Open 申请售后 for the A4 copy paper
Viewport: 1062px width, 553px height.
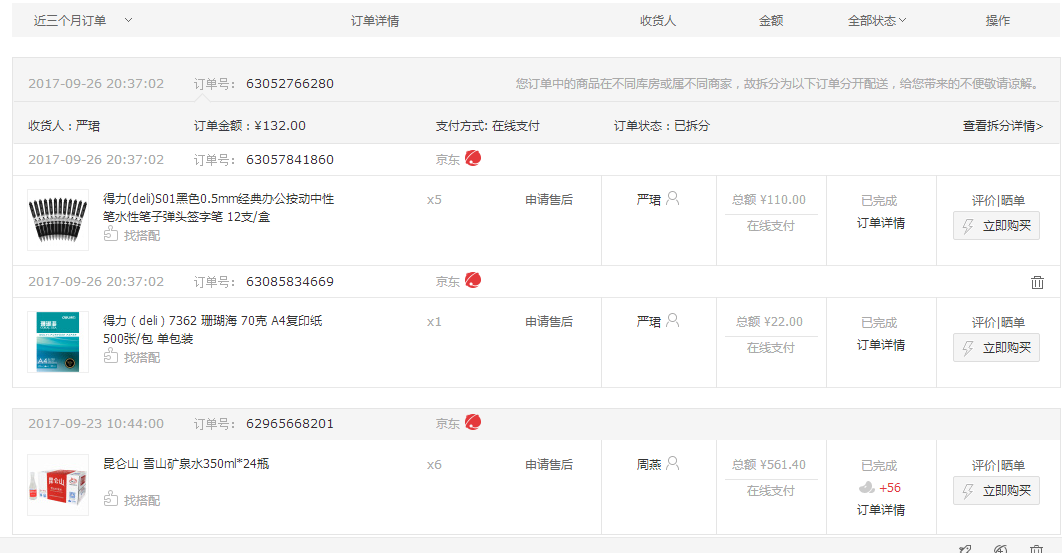(x=549, y=322)
